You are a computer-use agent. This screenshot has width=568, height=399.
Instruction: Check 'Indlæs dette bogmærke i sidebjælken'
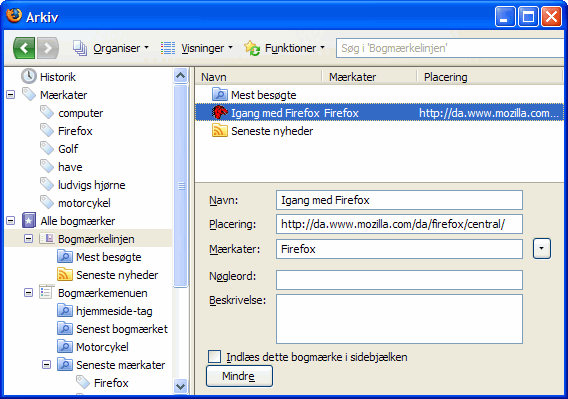click(x=214, y=357)
